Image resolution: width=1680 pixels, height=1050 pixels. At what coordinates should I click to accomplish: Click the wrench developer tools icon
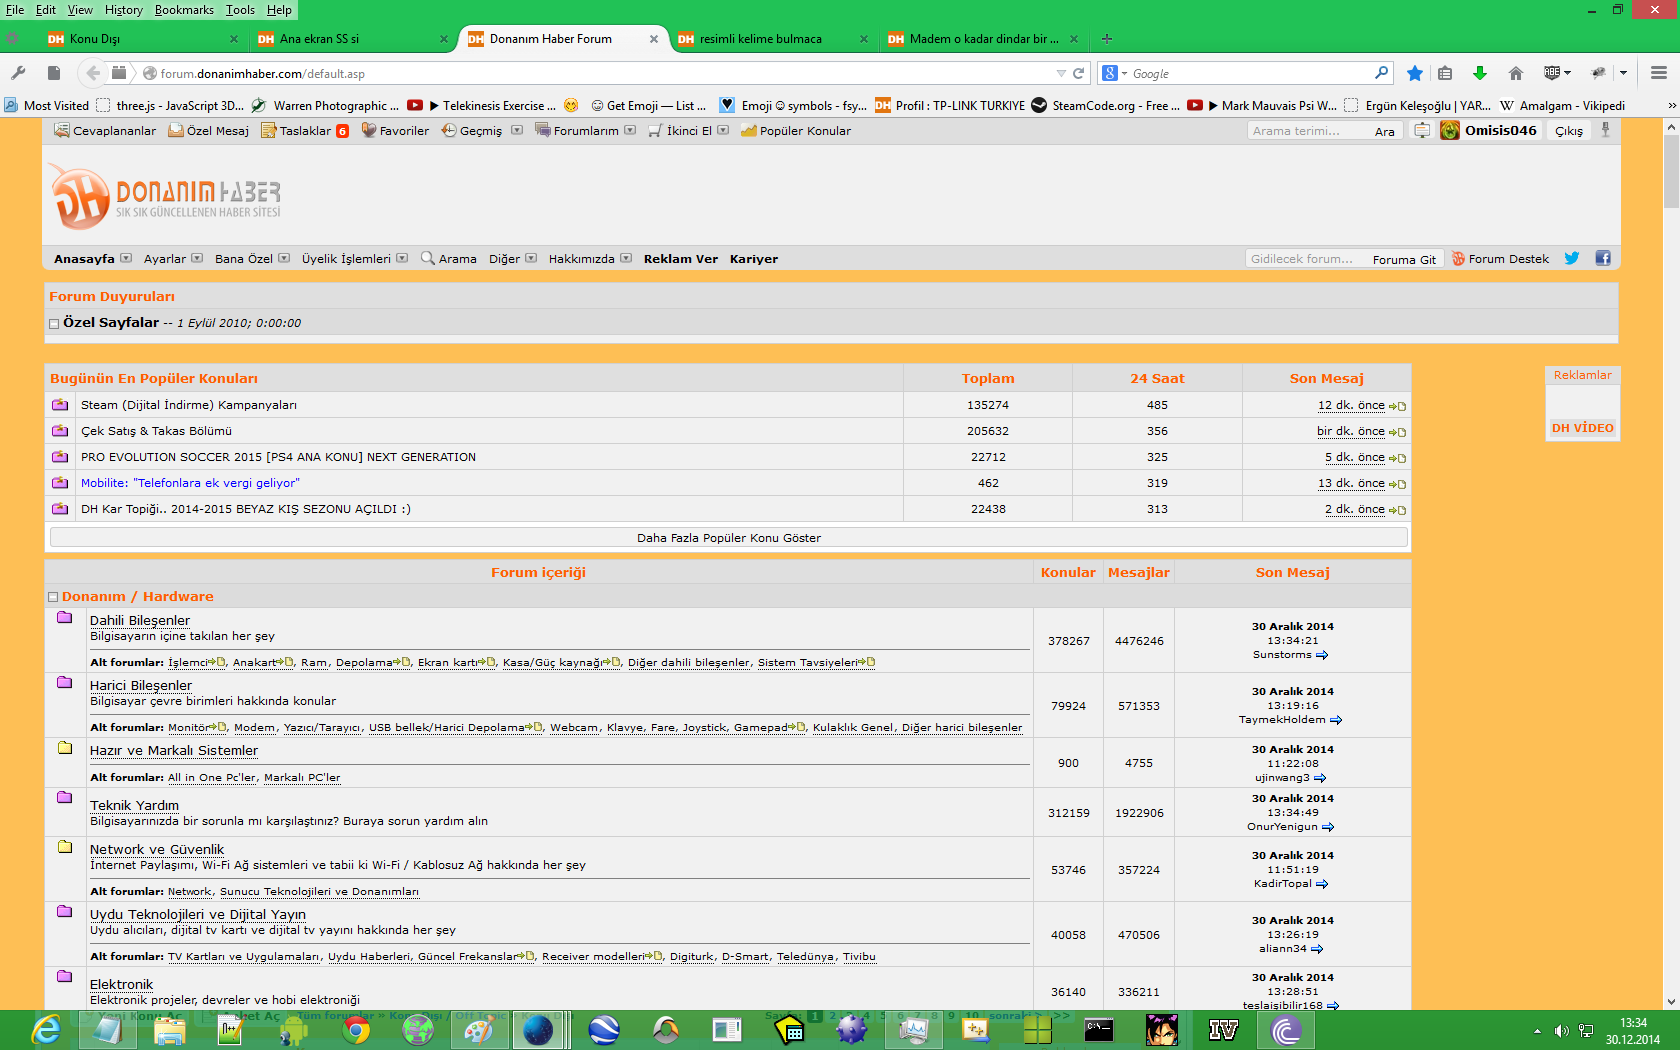pyautogui.click(x=18, y=73)
